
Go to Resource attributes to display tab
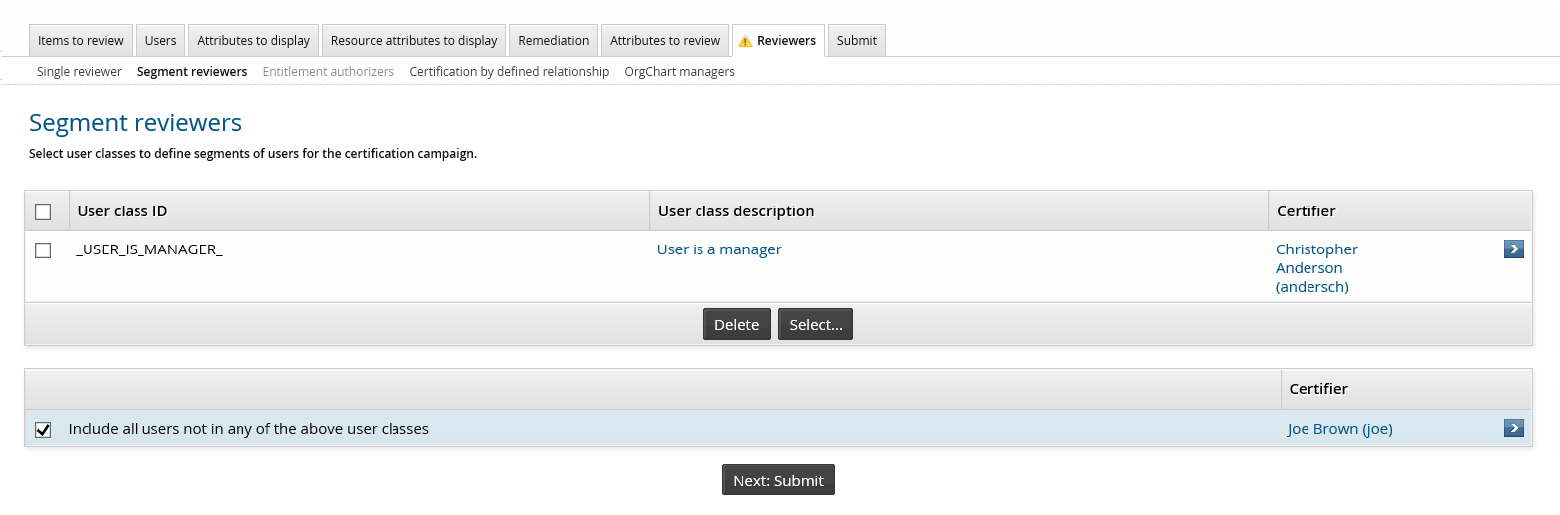(x=414, y=41)
